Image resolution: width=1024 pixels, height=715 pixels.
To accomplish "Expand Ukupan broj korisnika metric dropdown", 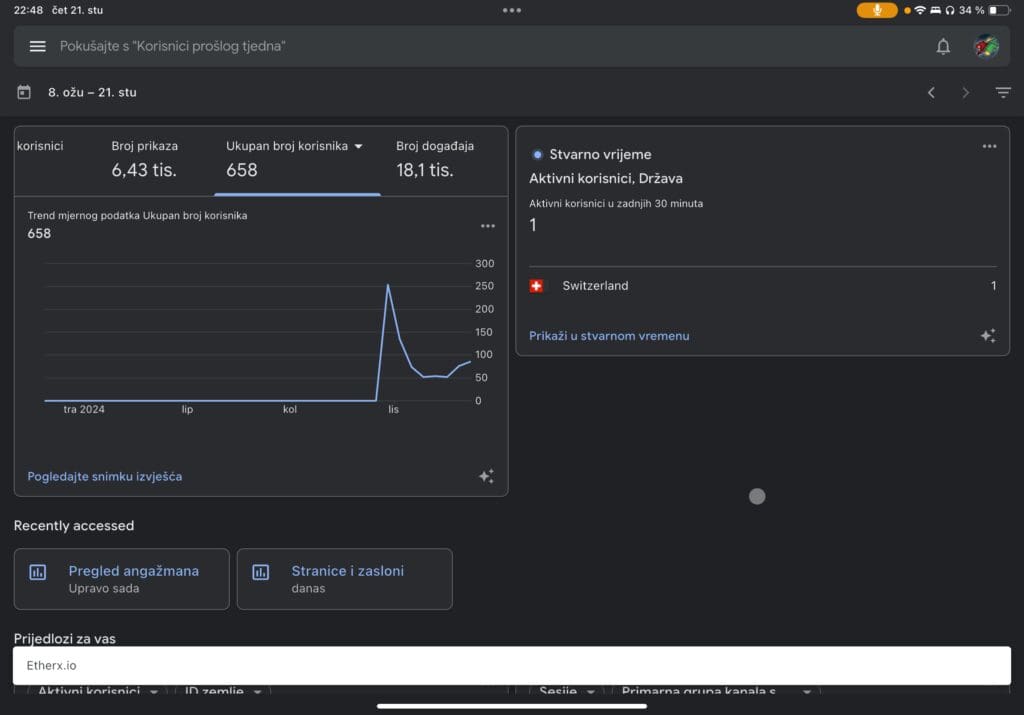I will [x=358, y=146].
